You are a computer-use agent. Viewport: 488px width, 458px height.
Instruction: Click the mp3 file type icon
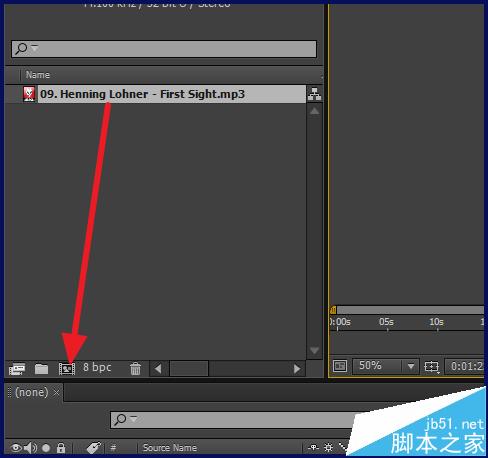coord(29,94)
